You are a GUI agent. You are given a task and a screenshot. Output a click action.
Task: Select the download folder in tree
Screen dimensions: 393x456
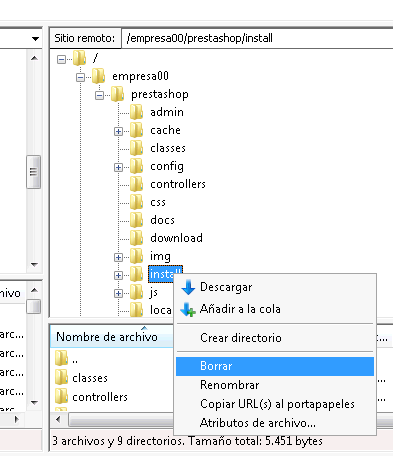[176, 238]
